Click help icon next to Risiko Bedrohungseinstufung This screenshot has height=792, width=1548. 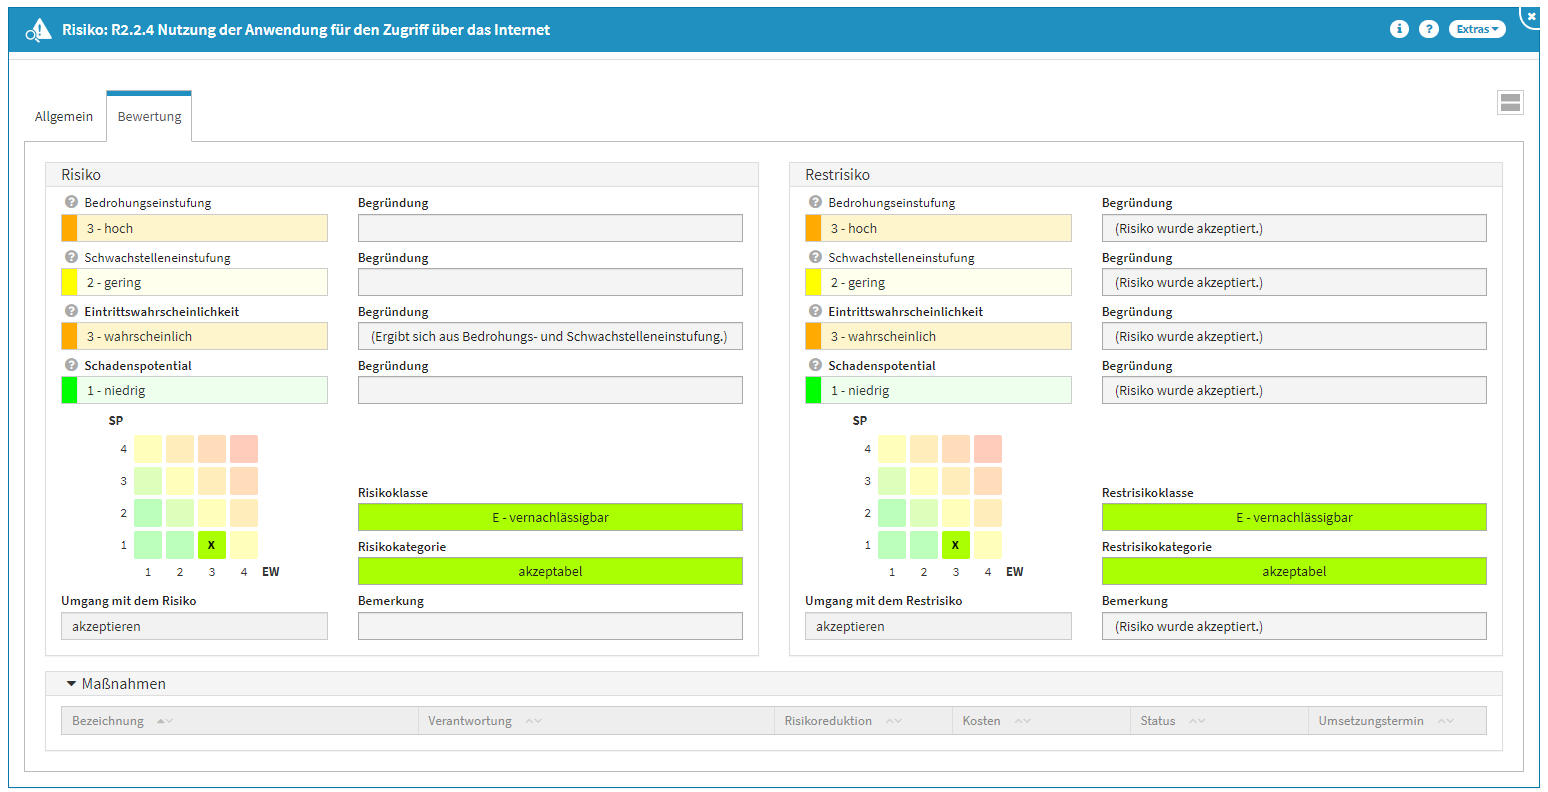click(x=71, y=202)
